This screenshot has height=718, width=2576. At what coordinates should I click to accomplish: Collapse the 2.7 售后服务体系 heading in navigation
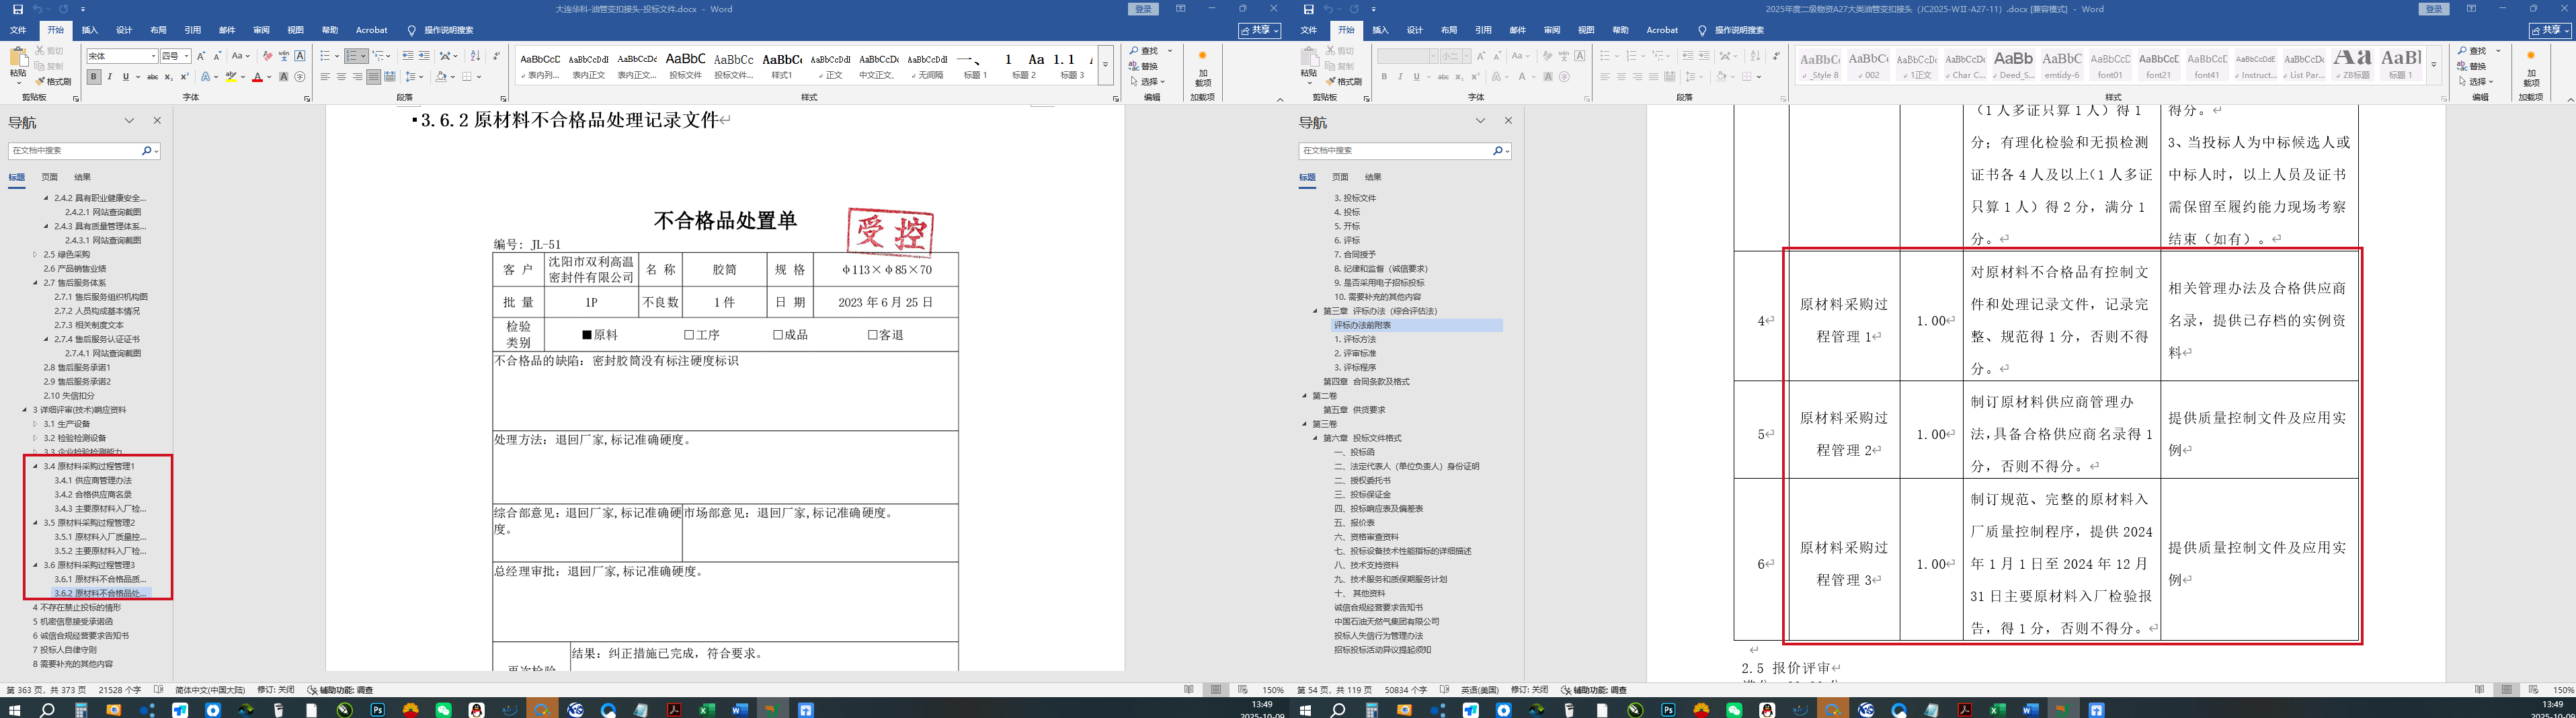[x=35, y=283]
